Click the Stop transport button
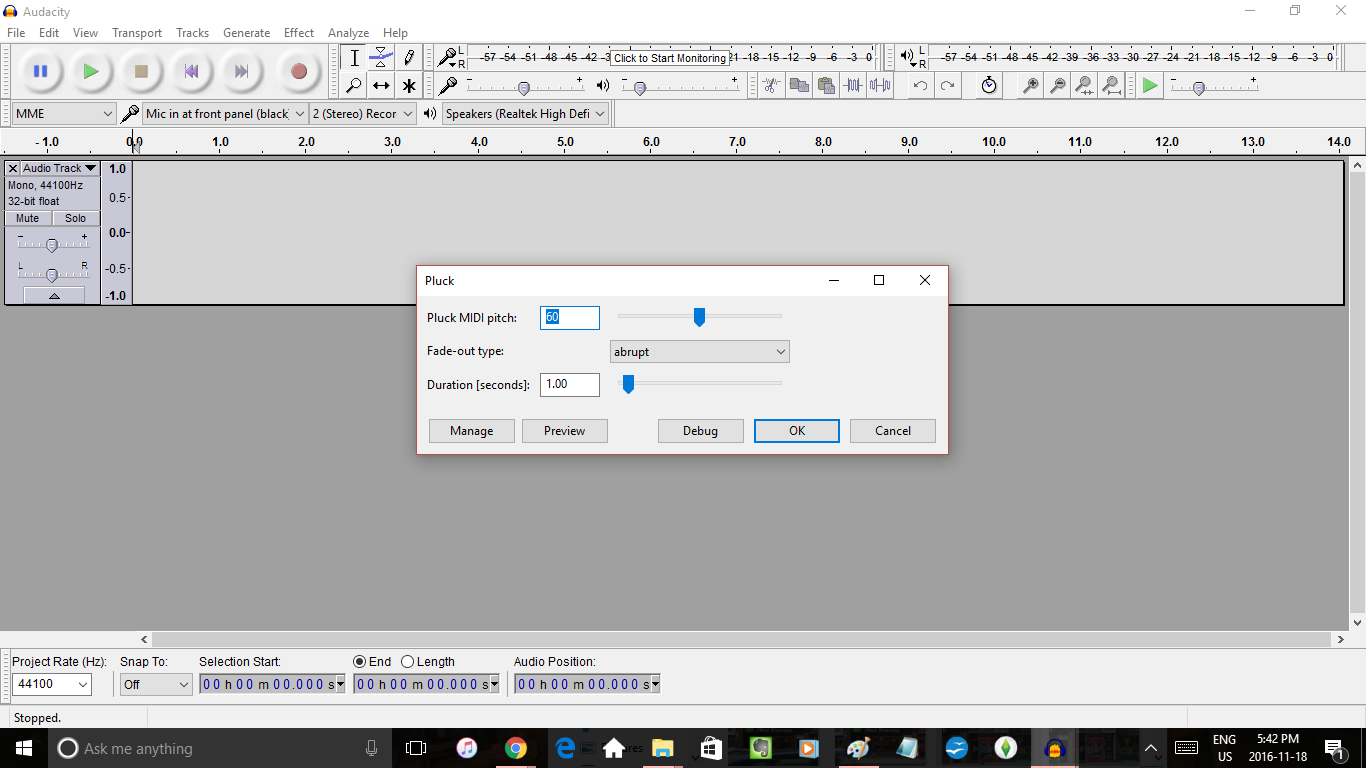 pos(141,71)
